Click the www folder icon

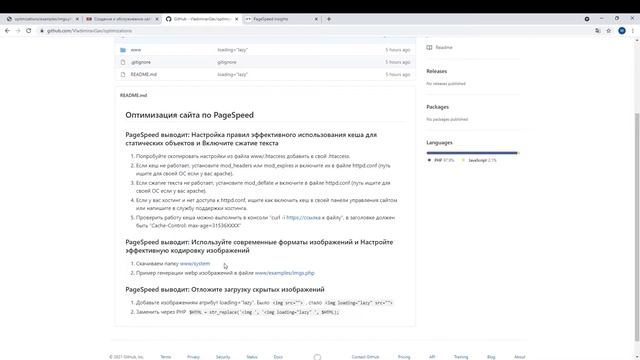123,50
